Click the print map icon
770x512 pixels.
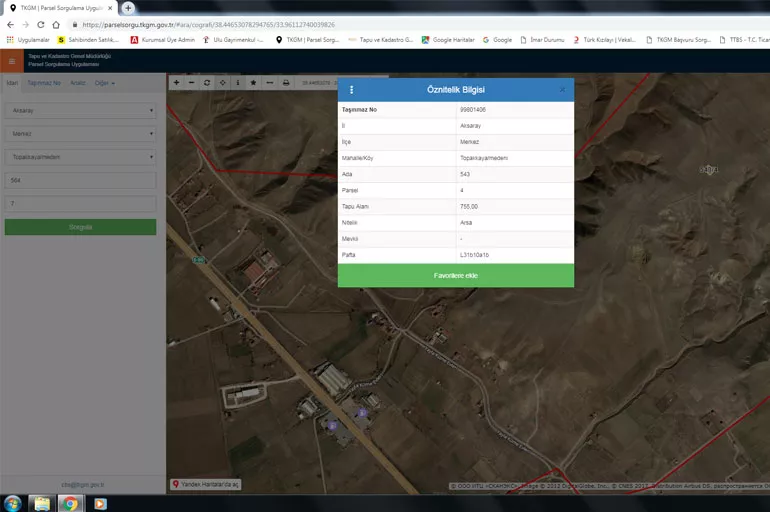coord(286,83)
